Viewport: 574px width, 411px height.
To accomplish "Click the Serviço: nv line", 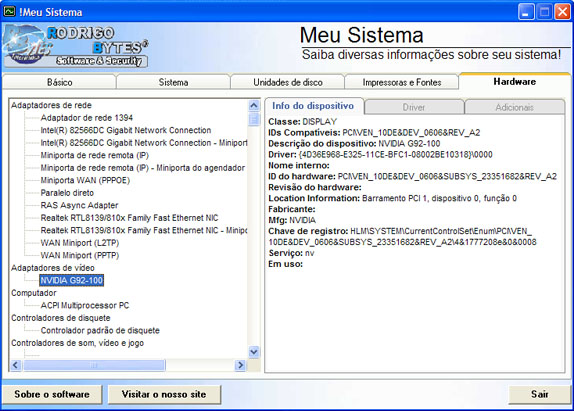I will tap(291, 253).
